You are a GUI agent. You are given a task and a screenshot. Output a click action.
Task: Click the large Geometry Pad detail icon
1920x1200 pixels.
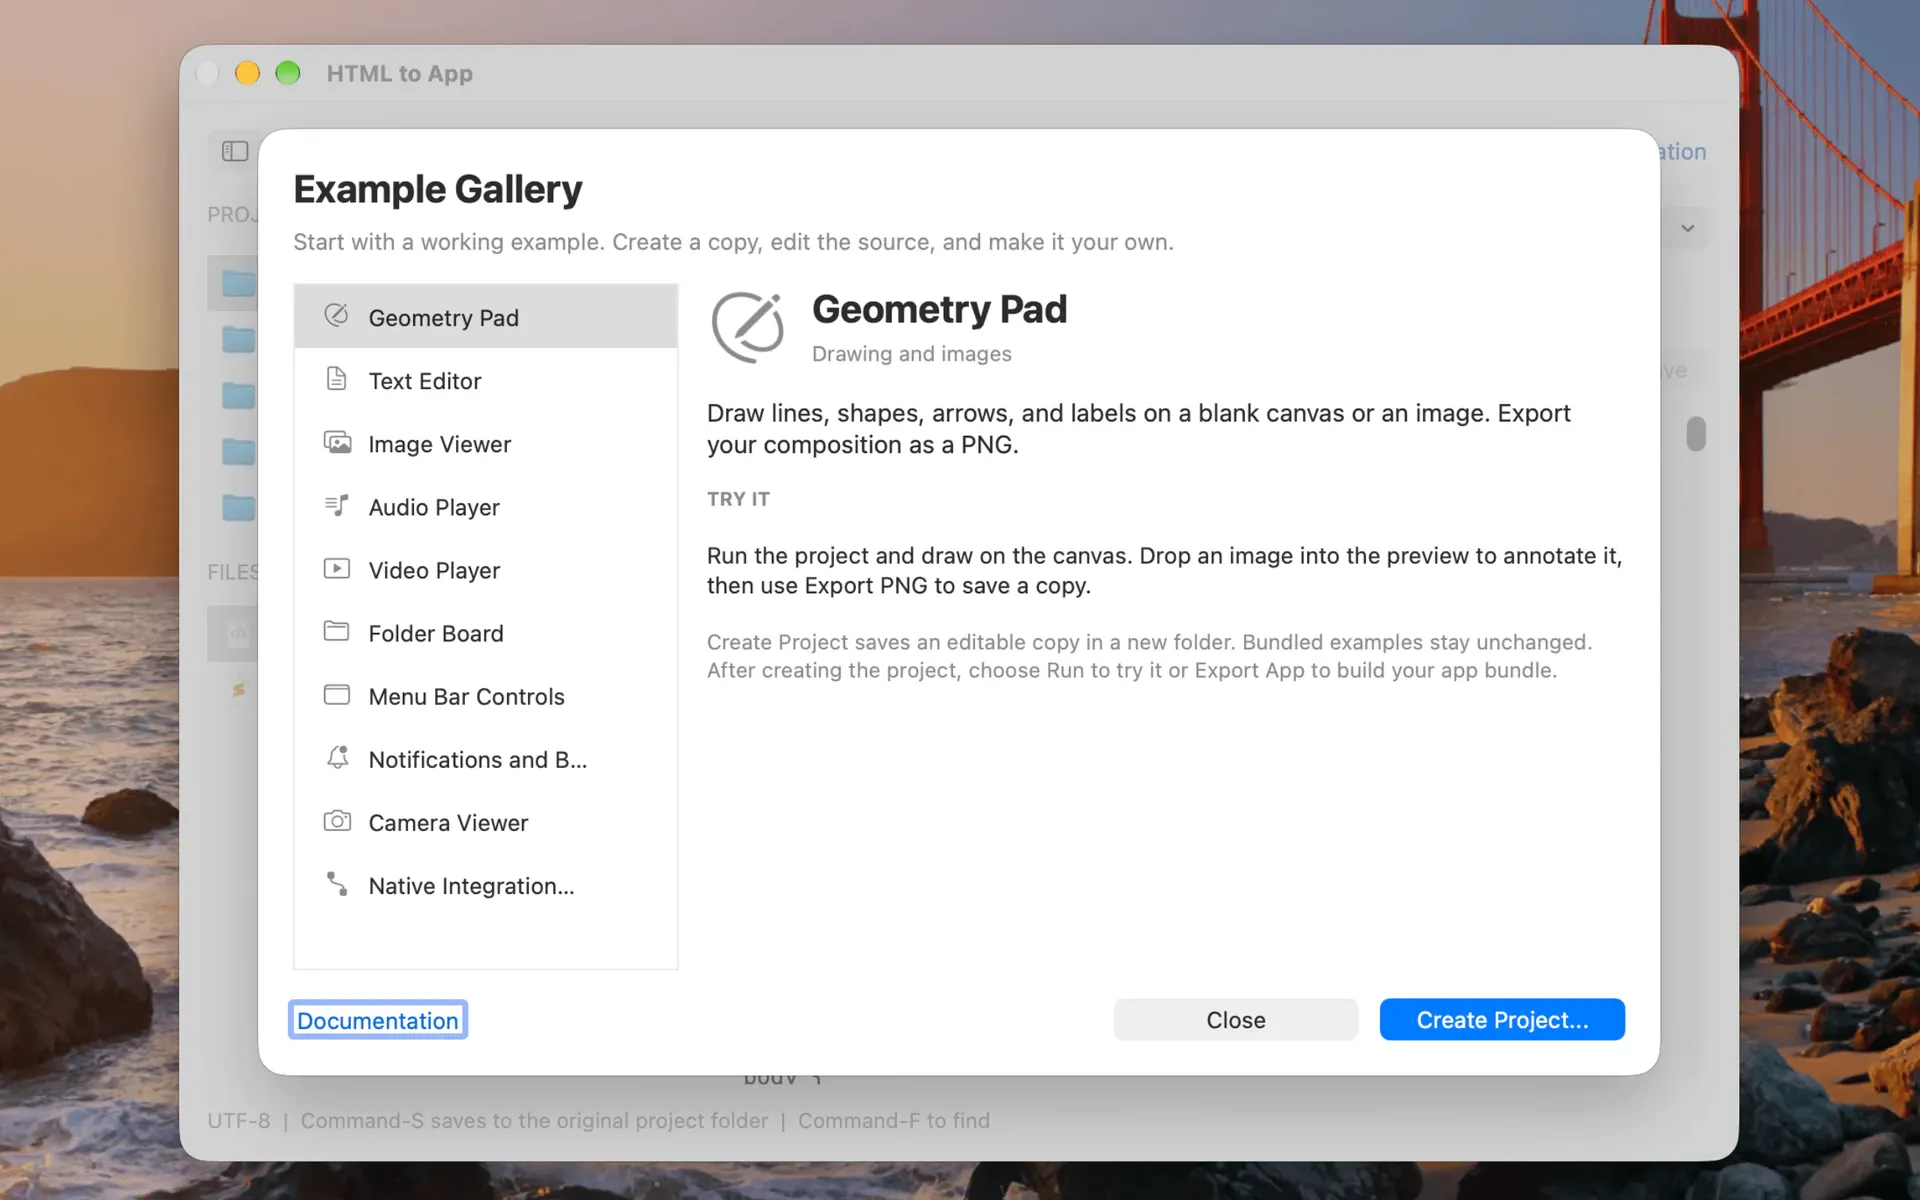747,327
